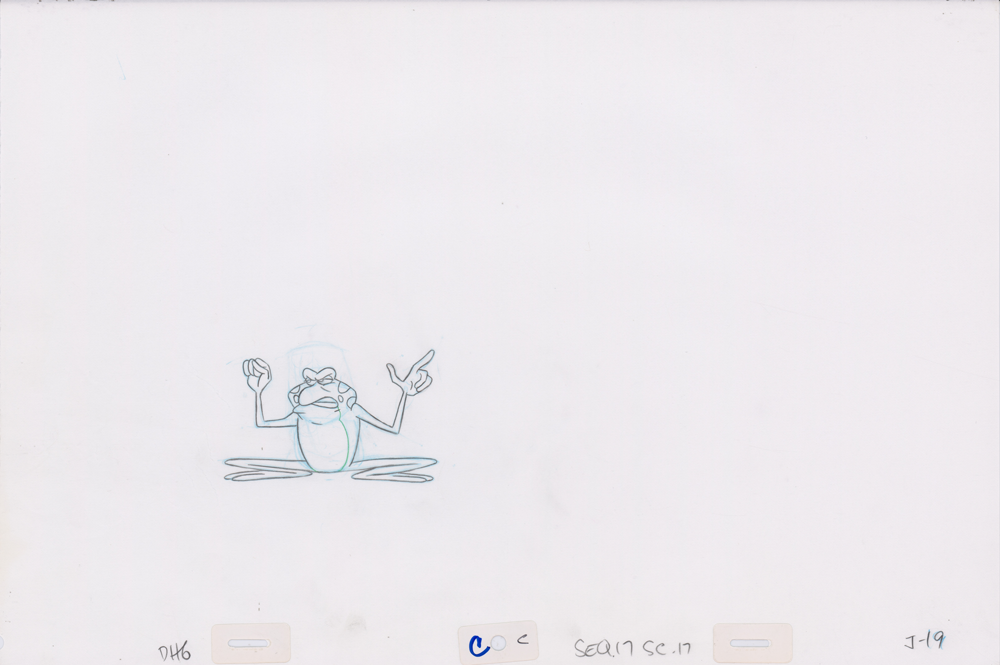This screenshot has width=1000, height=665.
Task: Click the spotted cheek on frog's head
Action: [343, 395]
